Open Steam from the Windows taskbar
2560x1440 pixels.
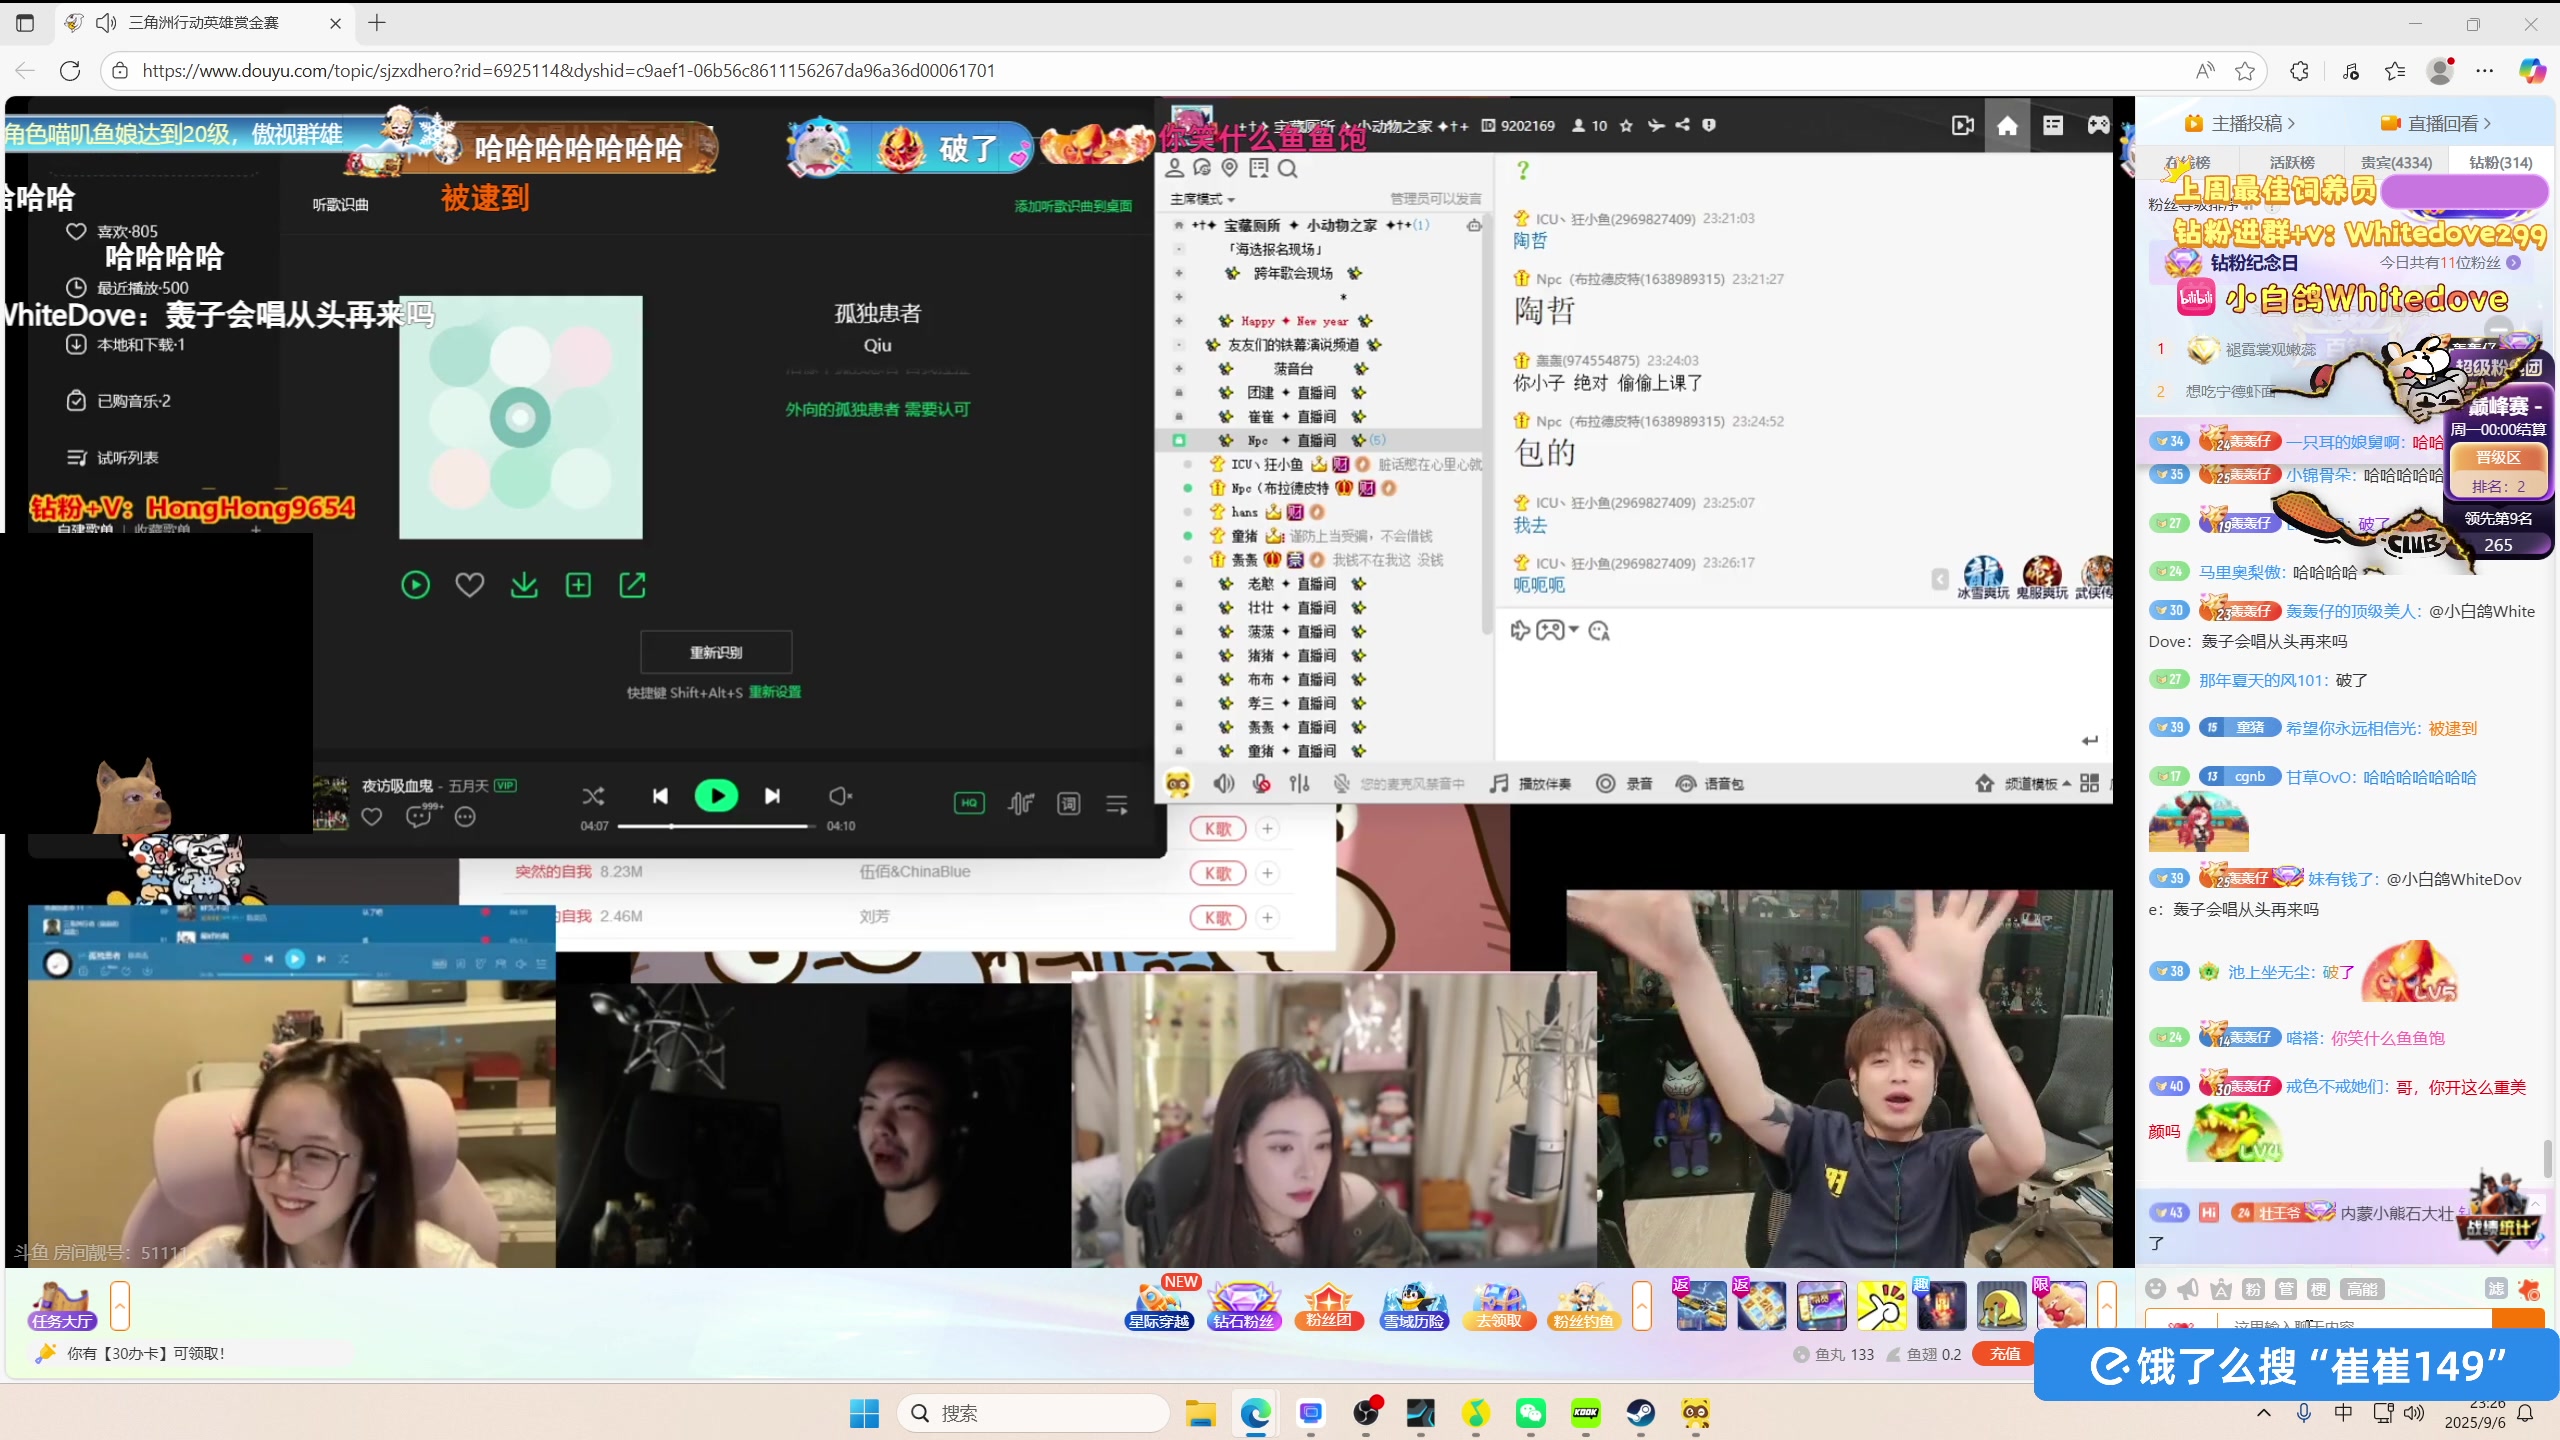(x=1640, y=1413)
